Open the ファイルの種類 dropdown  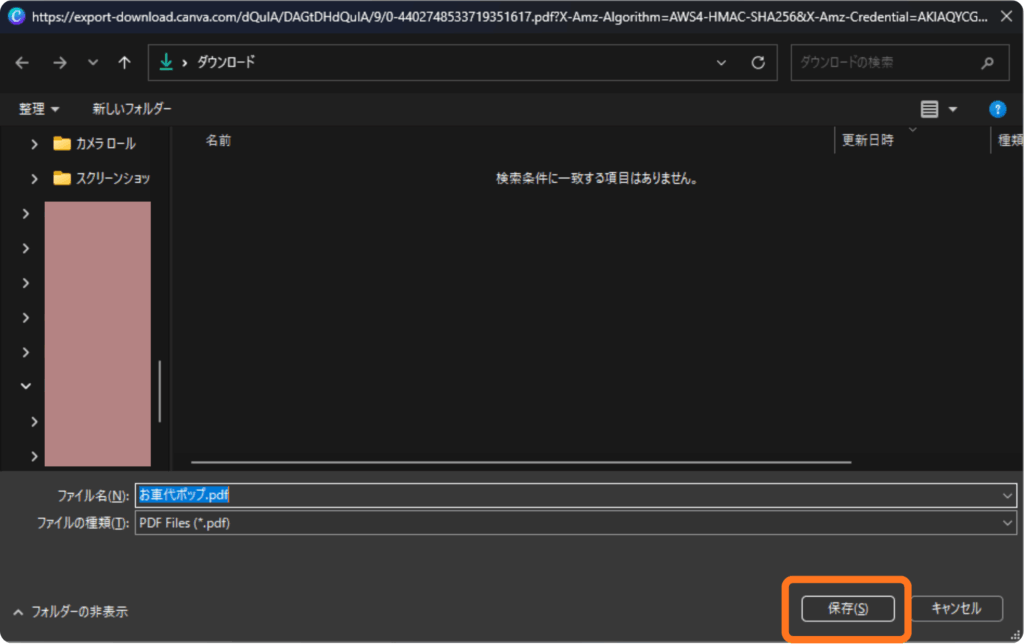1007,523
